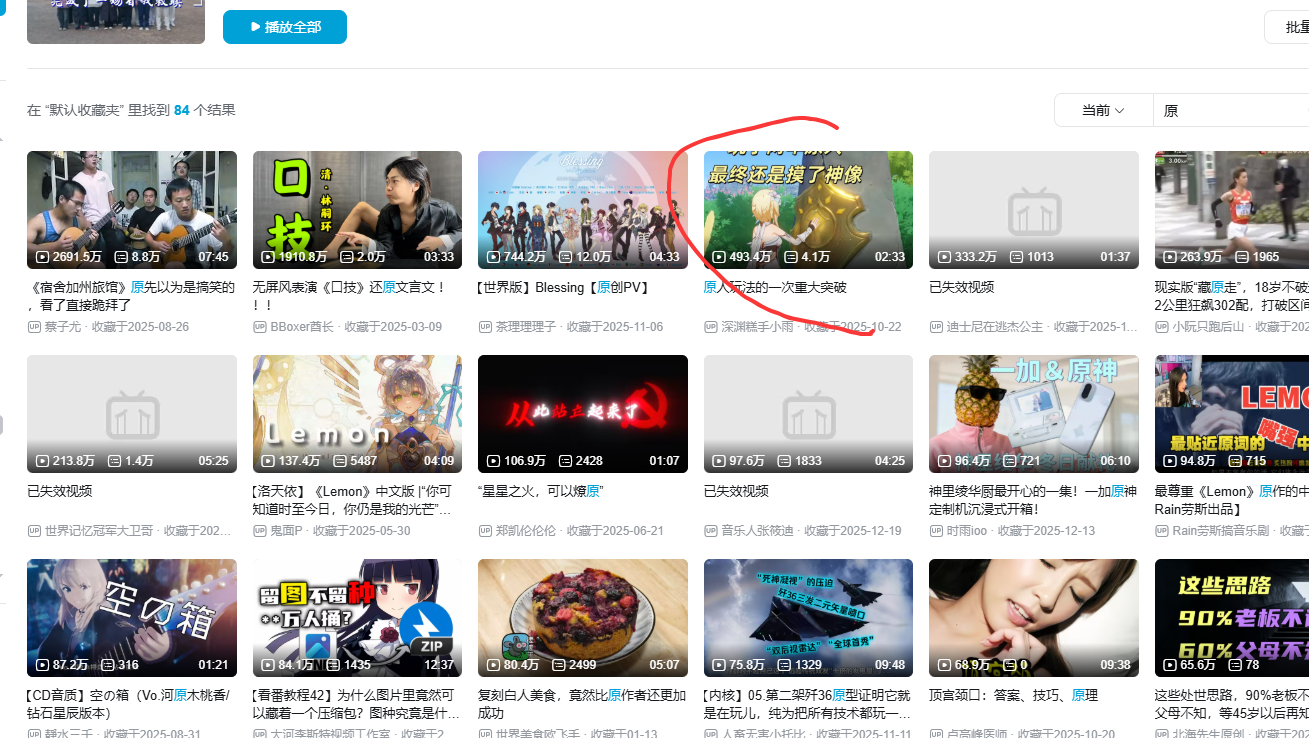
Task: Click the play triangle icon in 播放全部
Action: click(x=256, y=27)
